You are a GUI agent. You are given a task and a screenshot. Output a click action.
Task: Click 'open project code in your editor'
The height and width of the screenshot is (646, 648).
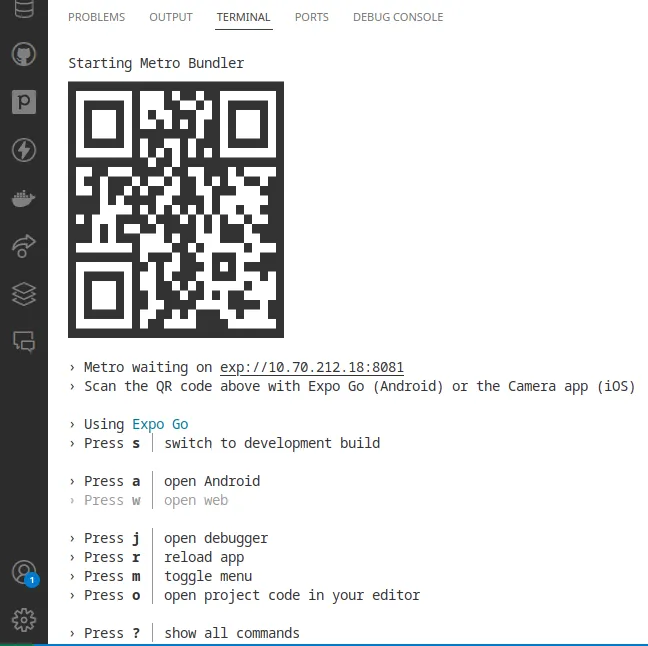[x=292, y=595]
